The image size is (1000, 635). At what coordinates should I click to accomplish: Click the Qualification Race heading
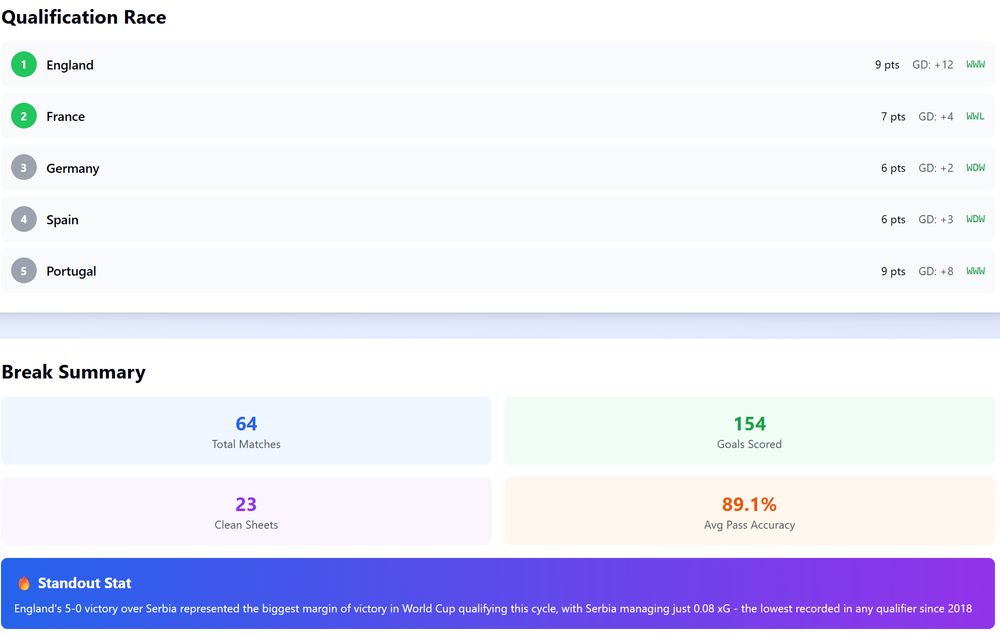pos(84,17)
